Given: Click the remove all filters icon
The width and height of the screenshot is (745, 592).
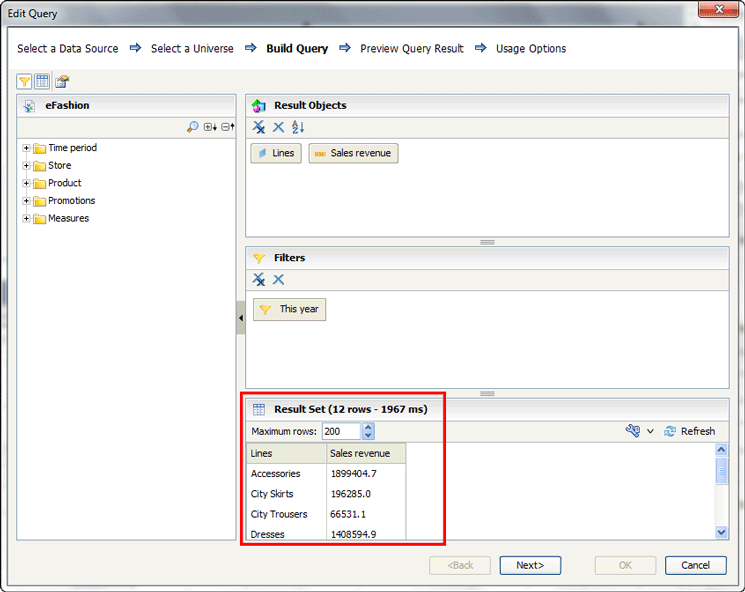Looking at the screenshot, I should pyautogui.click(x=259, y=280).
